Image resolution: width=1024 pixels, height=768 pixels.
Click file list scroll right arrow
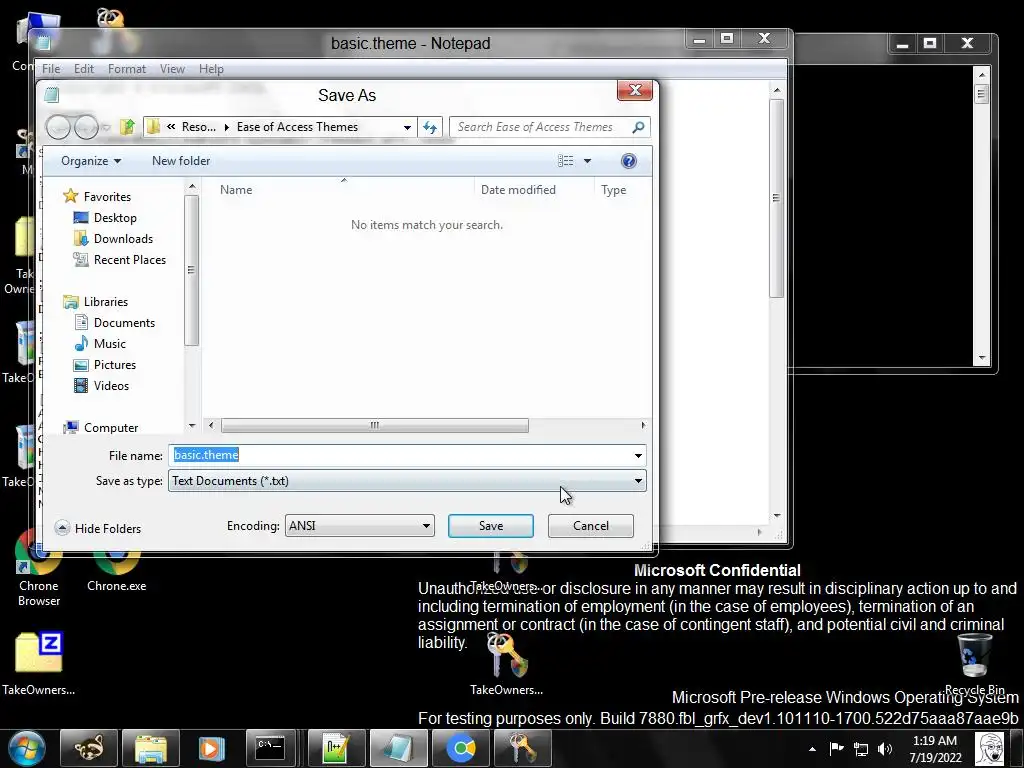coord(643,425)
